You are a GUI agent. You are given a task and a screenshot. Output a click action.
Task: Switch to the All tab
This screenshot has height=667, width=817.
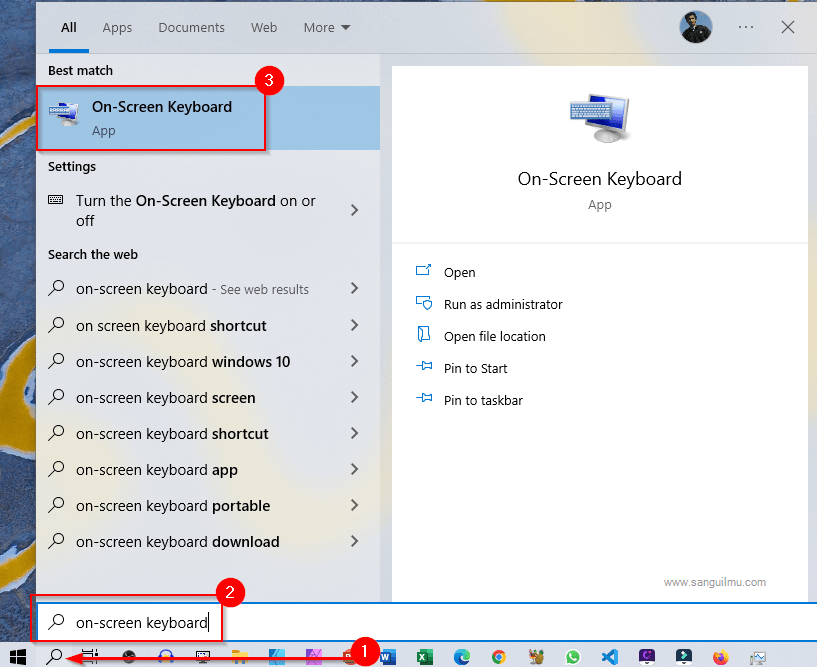tap(69, 28)
